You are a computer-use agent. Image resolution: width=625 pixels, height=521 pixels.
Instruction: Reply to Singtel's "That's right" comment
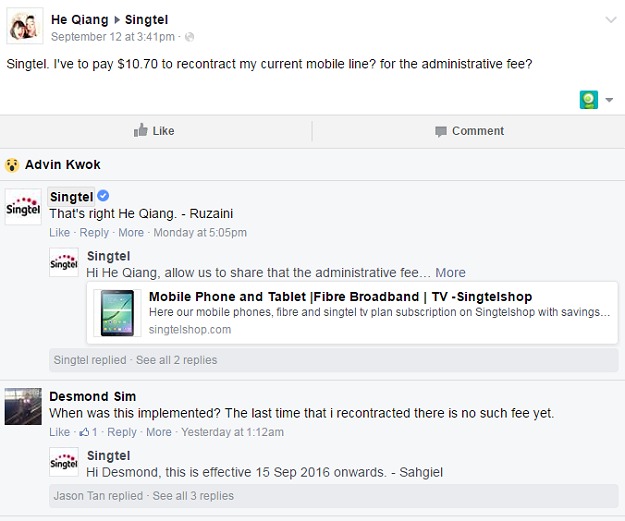tap(94, 233)
